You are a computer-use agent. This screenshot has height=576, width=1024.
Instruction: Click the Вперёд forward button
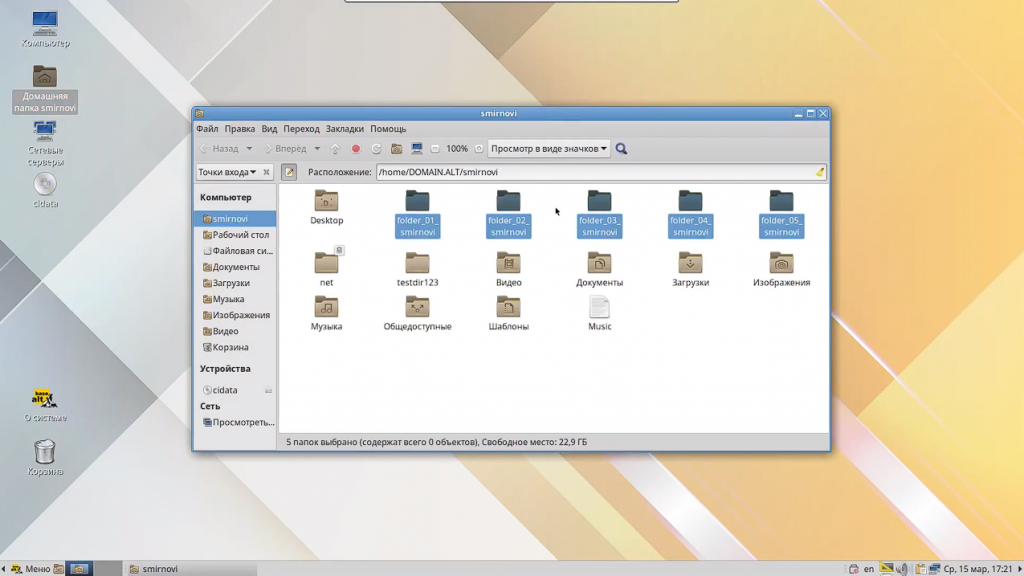[285, 149]
